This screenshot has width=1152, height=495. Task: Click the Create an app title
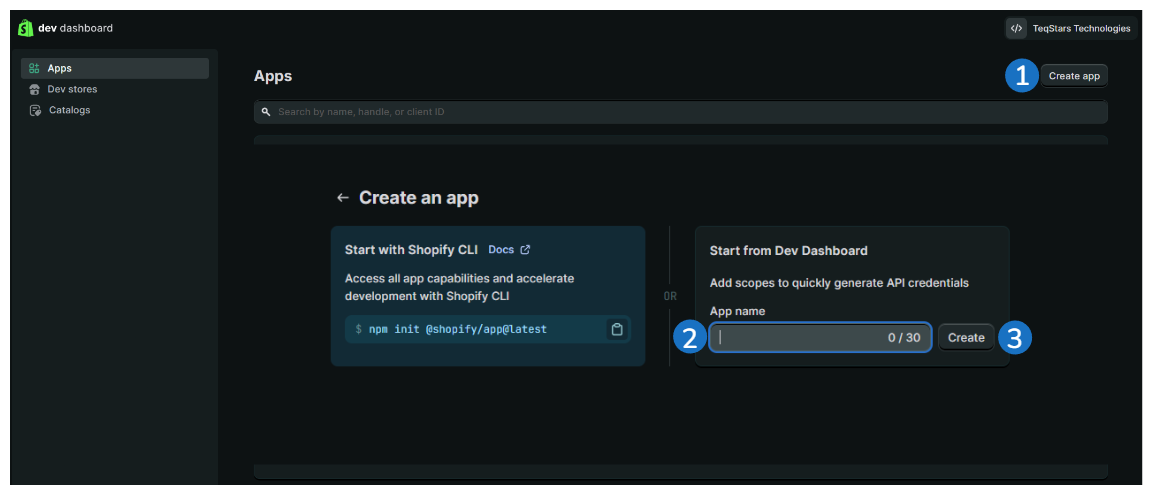pyautogui.click(x=419, y=198)
